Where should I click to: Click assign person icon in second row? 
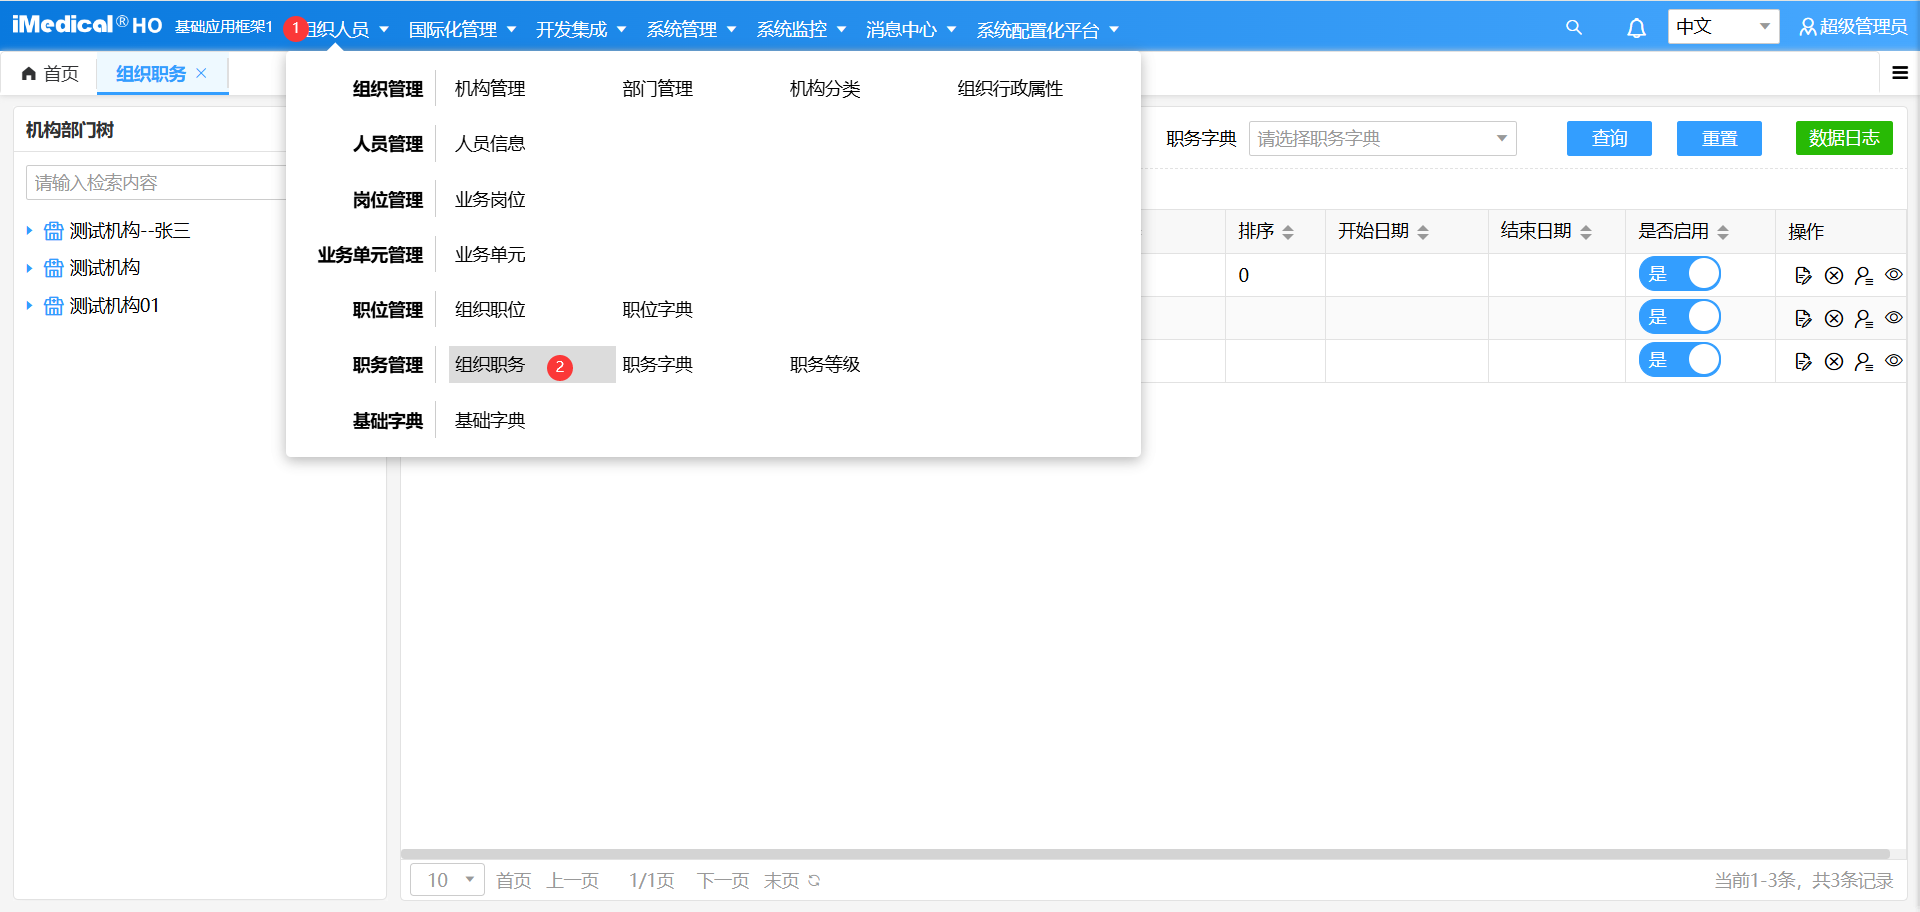click(x=1863, y=319)
